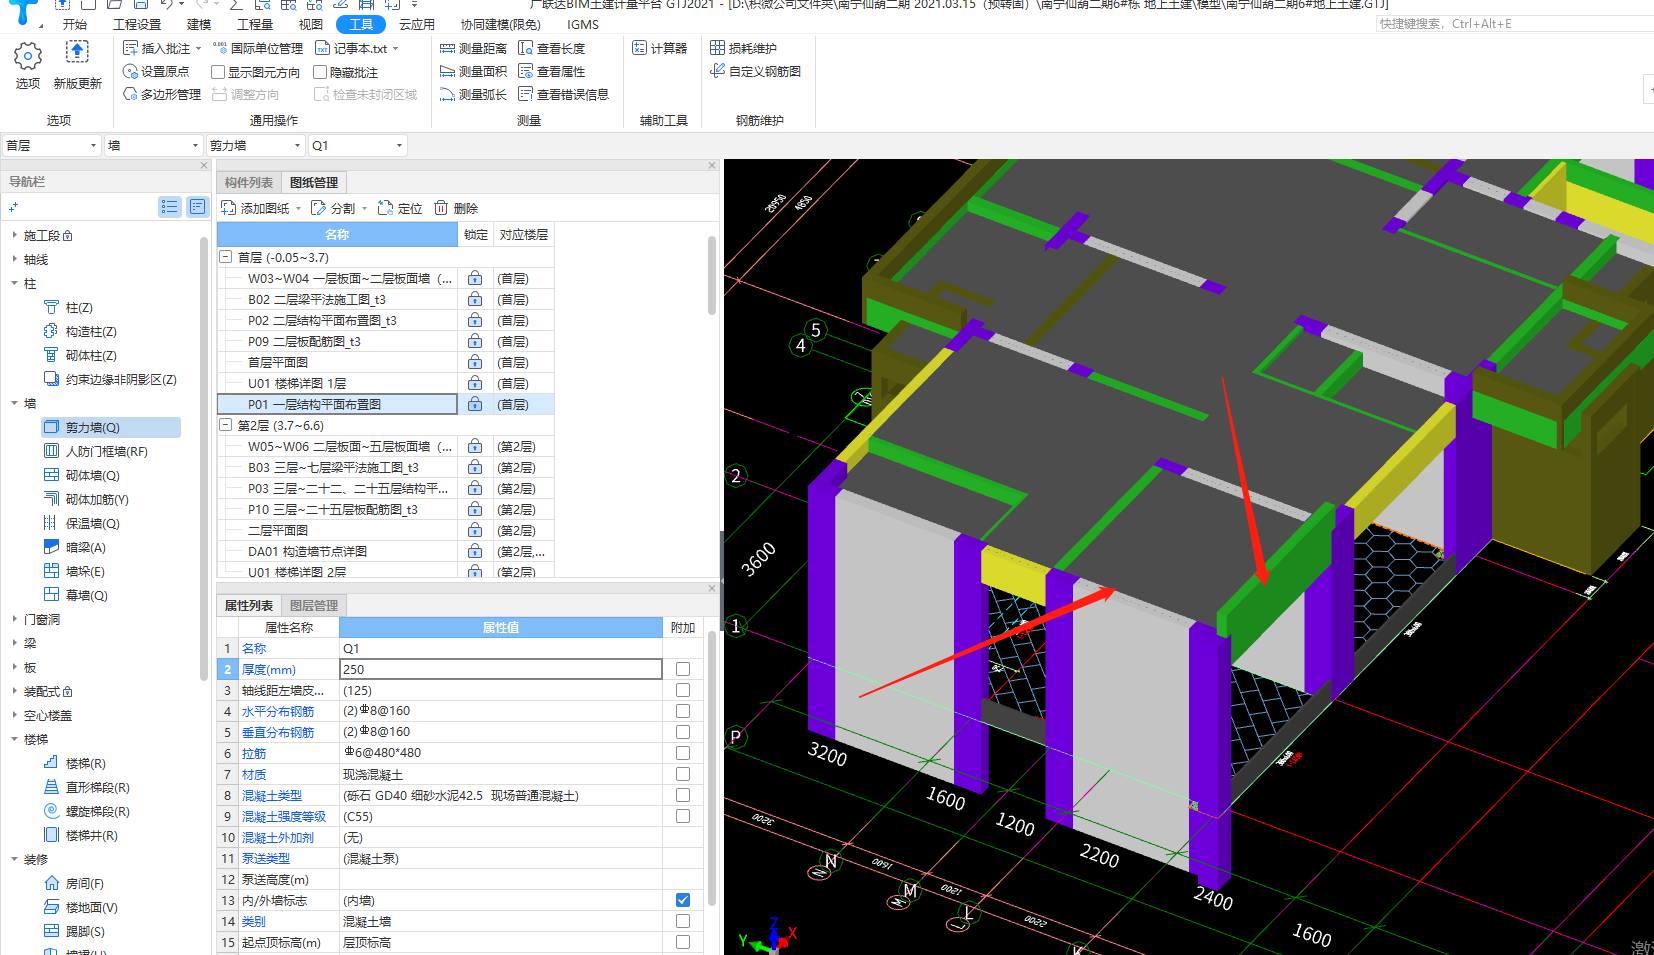Select 暗梁(A) in navigation tree
This screenshot has height=955, width=1654.
click(x=85, y=548)
